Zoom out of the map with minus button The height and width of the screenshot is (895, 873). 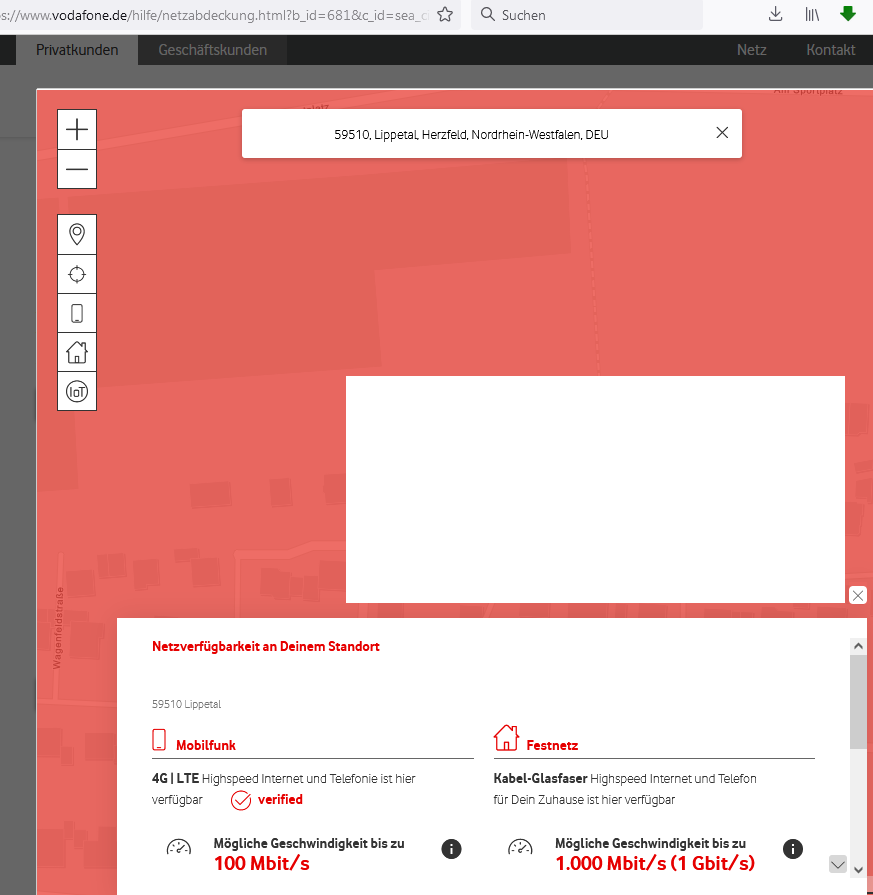click(77, 170)
